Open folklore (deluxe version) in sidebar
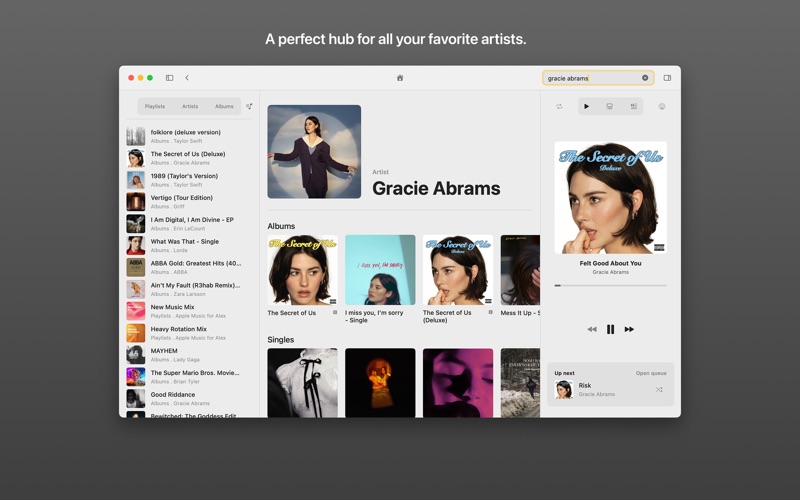The height and width of the screenshot is (500, 800). [189, 136]
